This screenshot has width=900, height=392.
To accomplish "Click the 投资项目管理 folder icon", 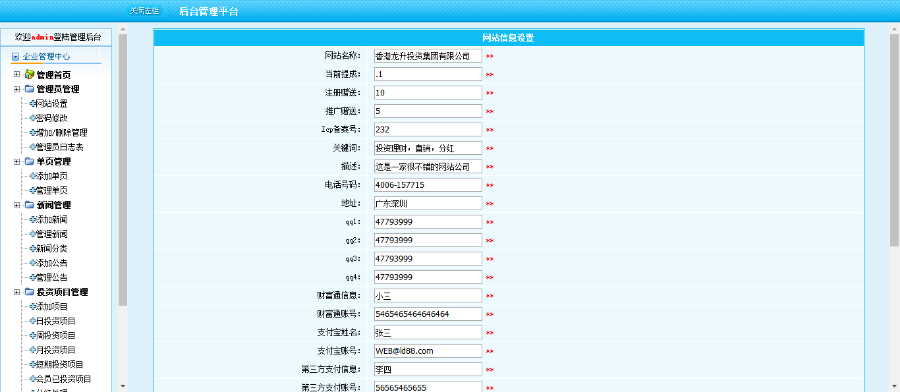I will 29,292.
